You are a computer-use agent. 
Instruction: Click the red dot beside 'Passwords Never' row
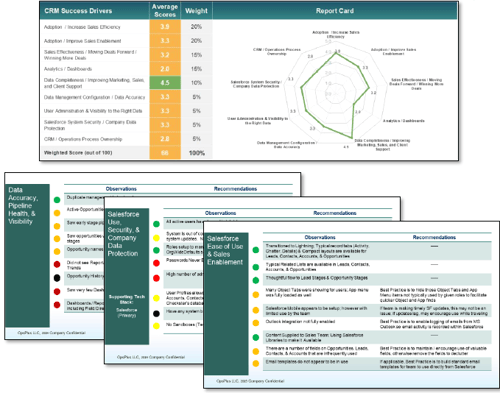point(156,263)
